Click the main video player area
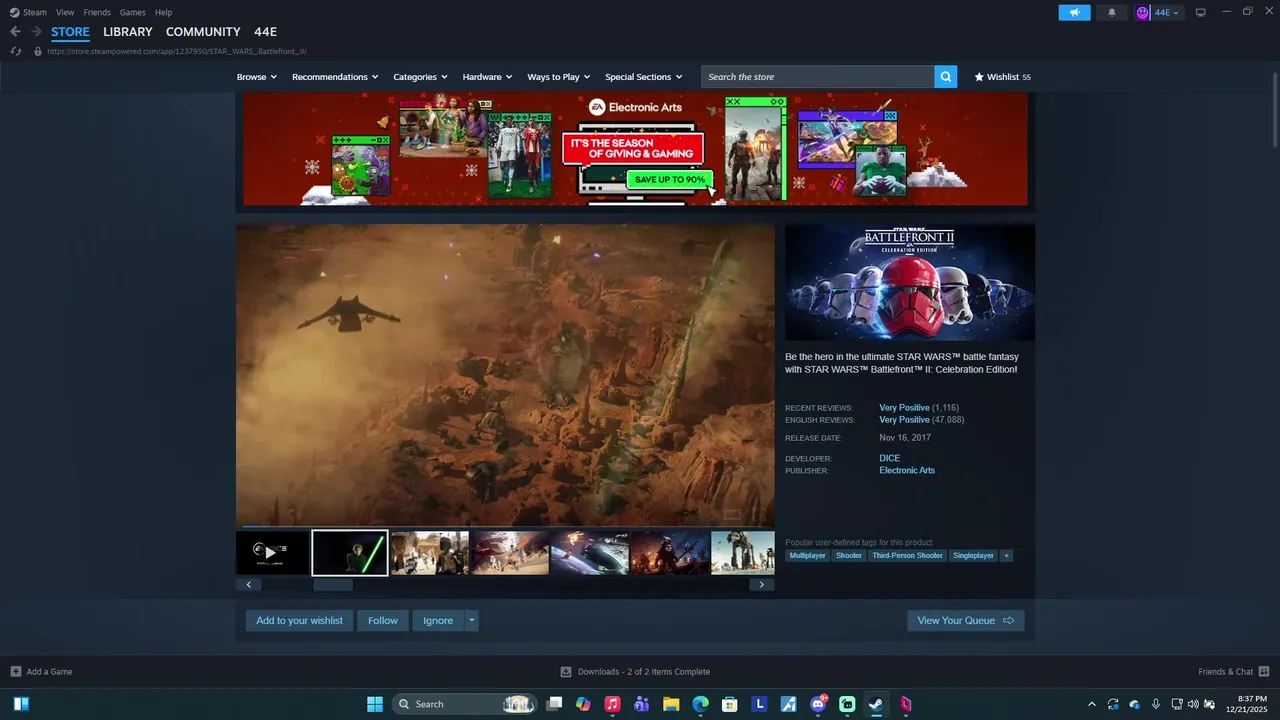 pyautogui.click(x=505, y=375)
